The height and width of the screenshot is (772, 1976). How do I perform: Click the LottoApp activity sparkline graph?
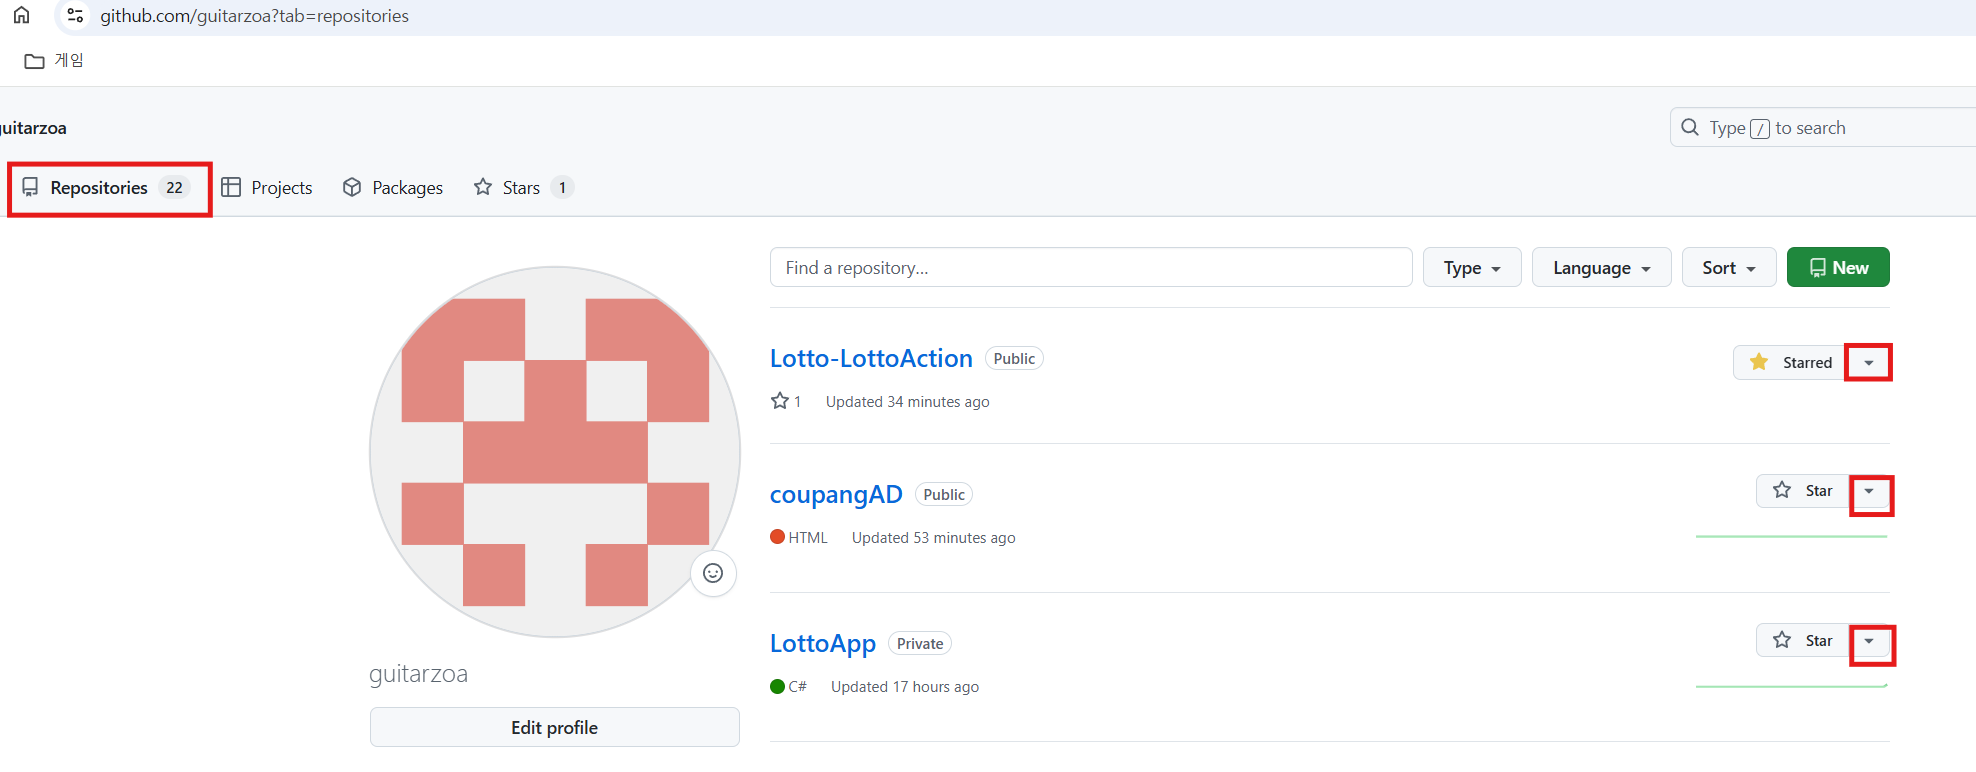point(1792,686)
